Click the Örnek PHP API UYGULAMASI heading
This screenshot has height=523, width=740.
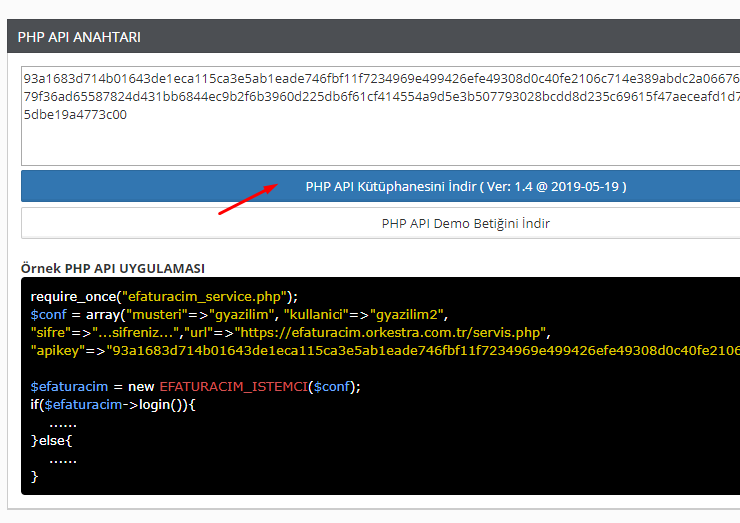click(113, 268)
